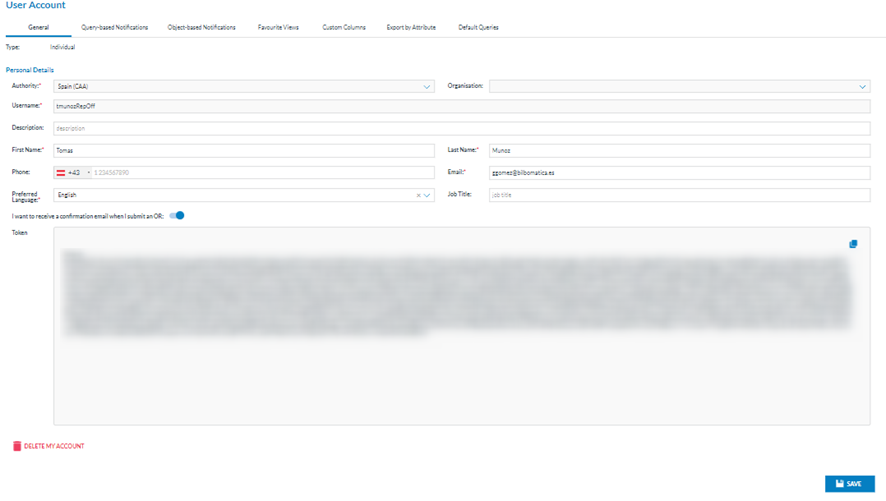This screenshot has height=501, width=886.
Task: Focus the Email input field
Action: pyautogui.click(x=678, y=173)
